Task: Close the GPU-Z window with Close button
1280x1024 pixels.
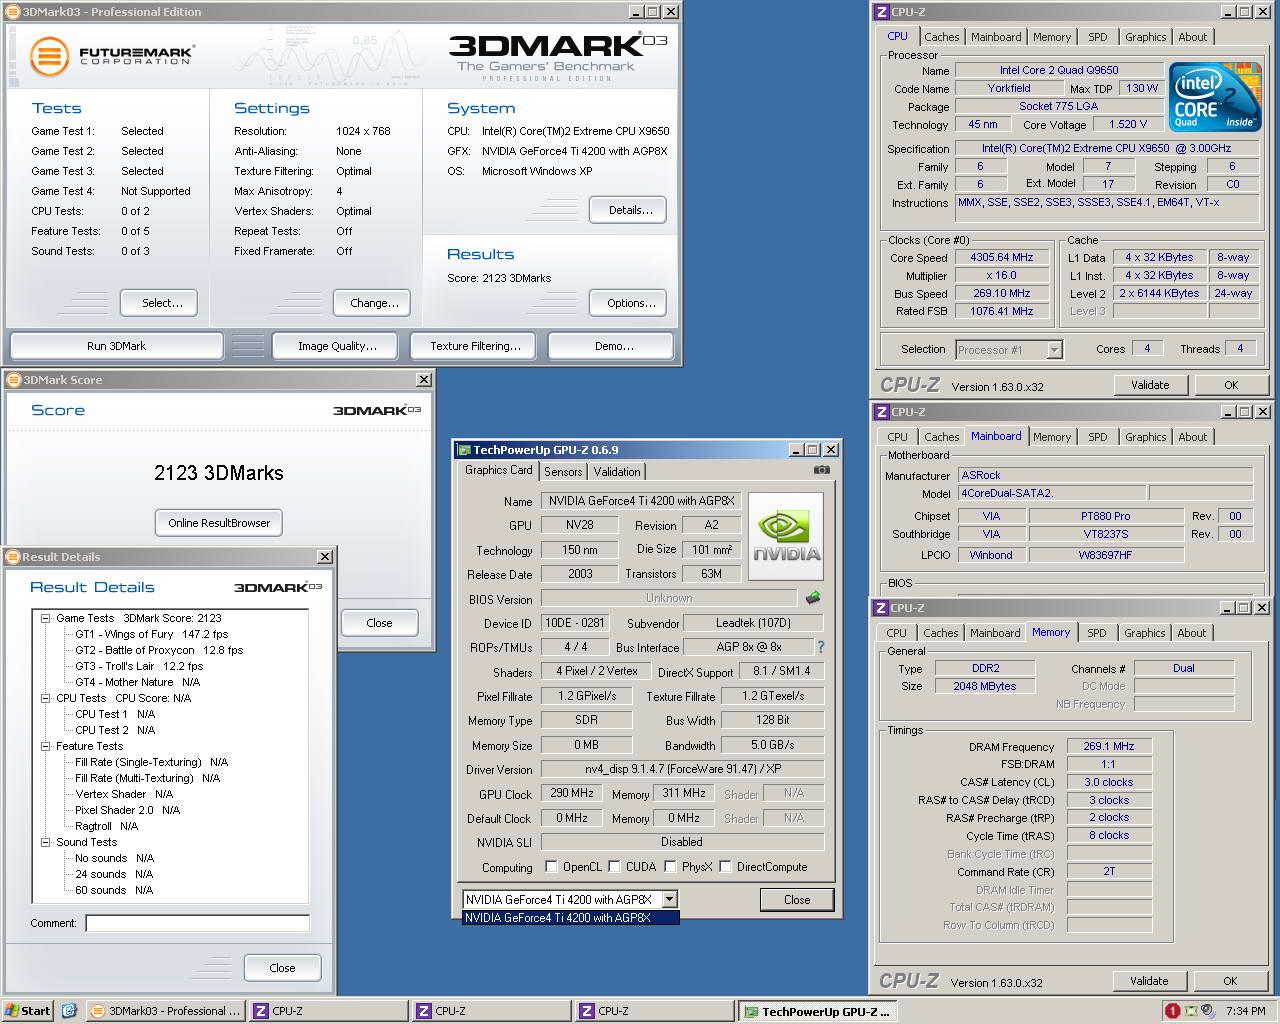Action: pyautogui.click(x=797, y=899)
